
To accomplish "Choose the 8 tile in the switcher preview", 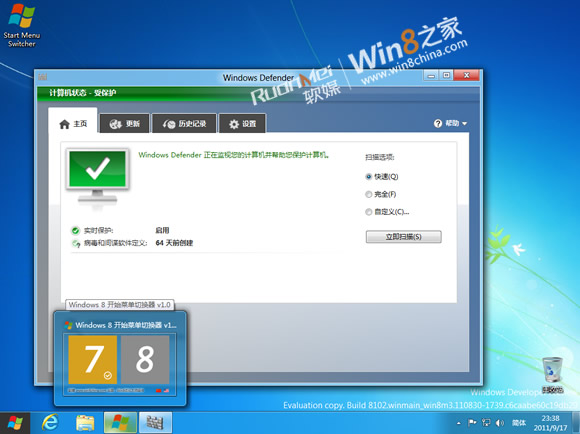I will (x=145, y=359).
